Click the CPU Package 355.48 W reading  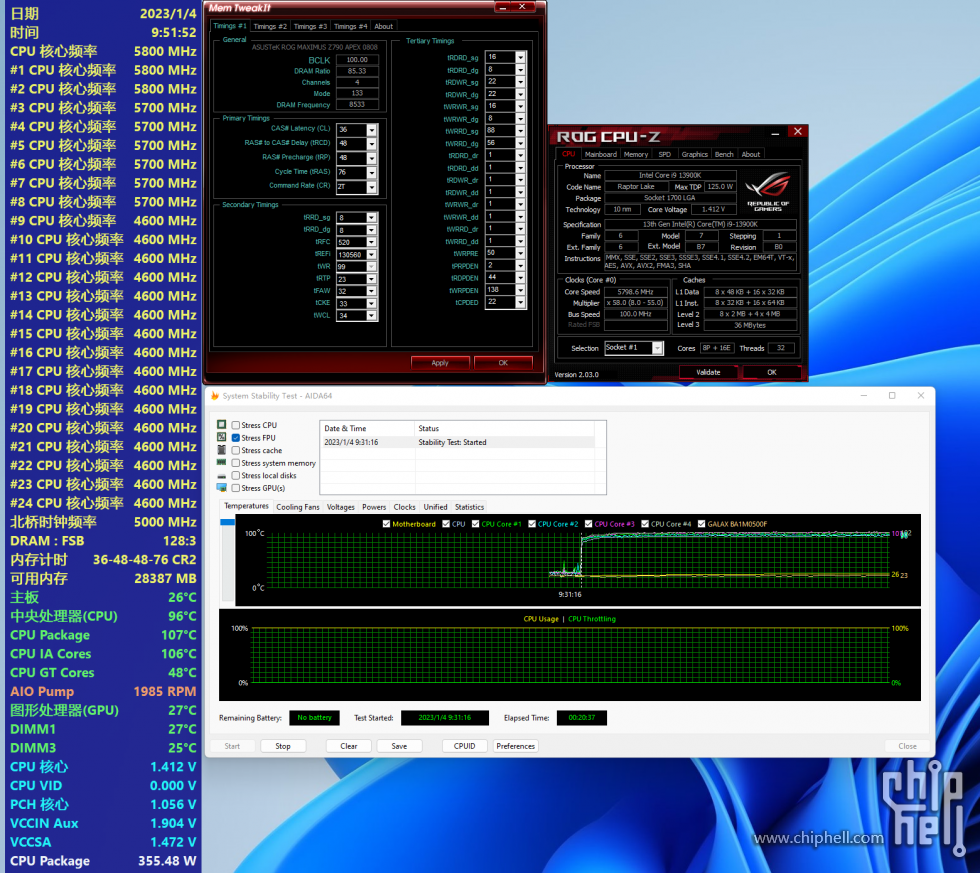pos(104,861)
